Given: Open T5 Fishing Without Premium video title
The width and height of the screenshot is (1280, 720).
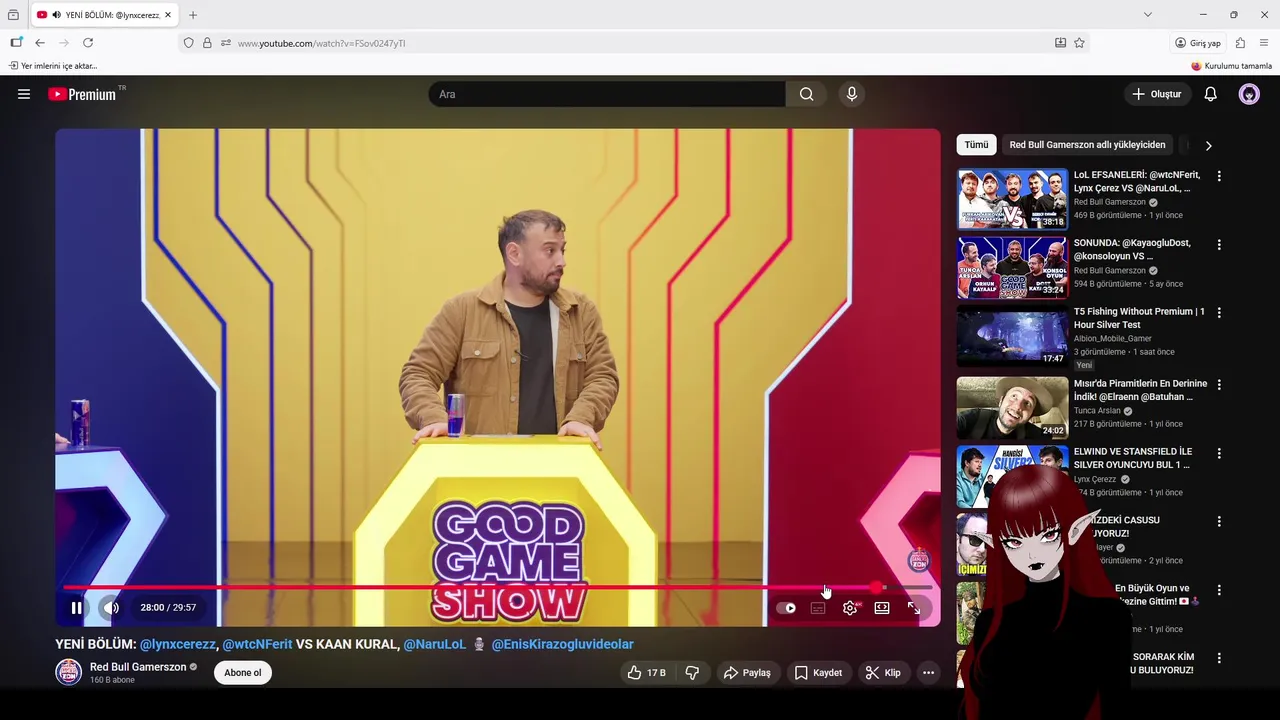Looking at the screenshot, I should (1139, 318).
